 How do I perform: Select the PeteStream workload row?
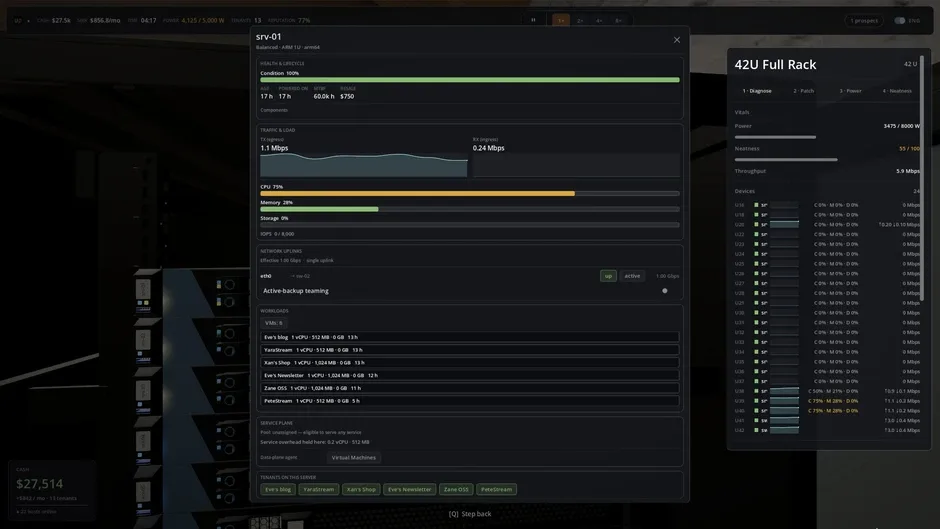coord(470,401)
